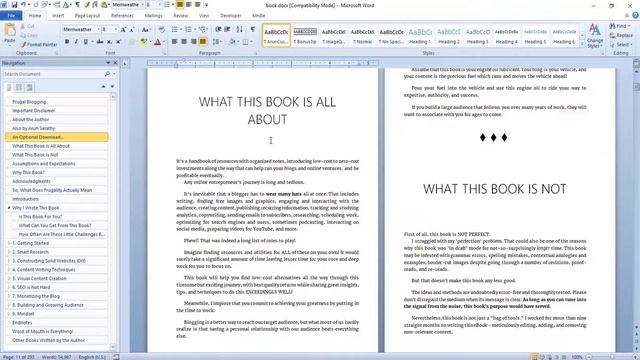640x360 pixels.
Task: Click the Numbering list icon
Action: [188, 29]
